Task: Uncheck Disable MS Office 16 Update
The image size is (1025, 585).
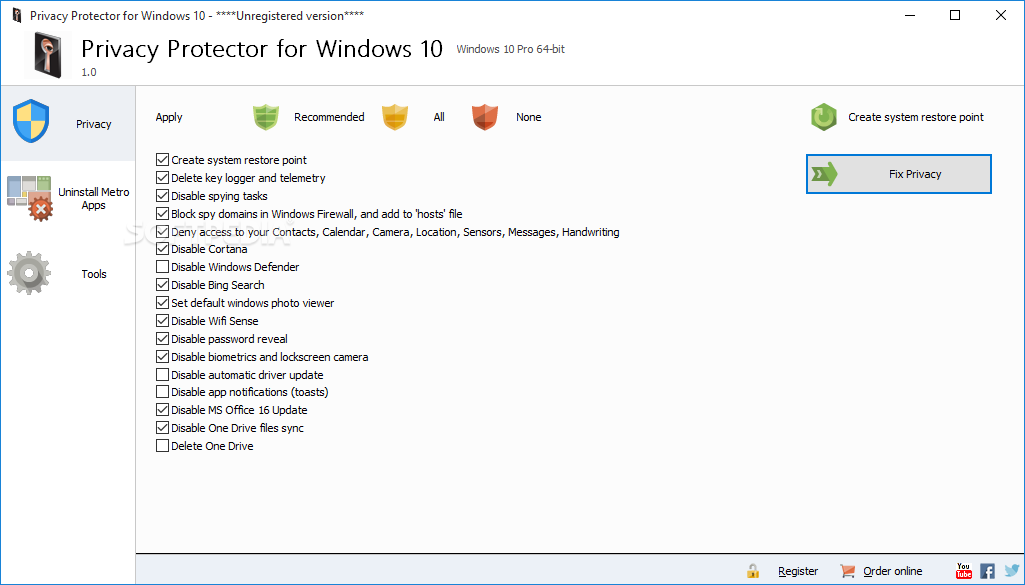Action: [x=162, y=410]
